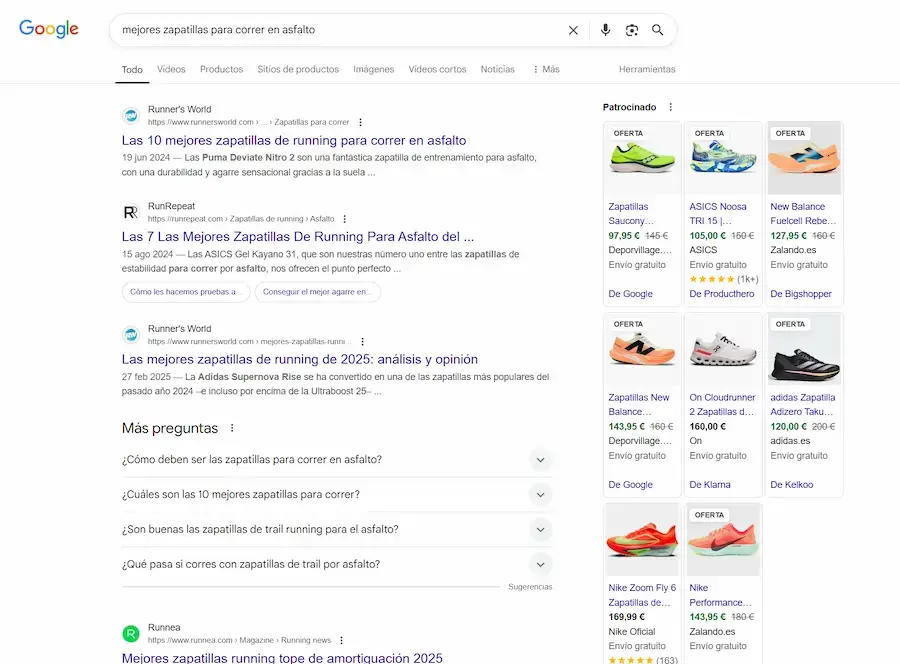Click the Runnea breadcrumb 'Magazine › Running news'
This screenshot has width=900, height=664.
pos(285,640)
